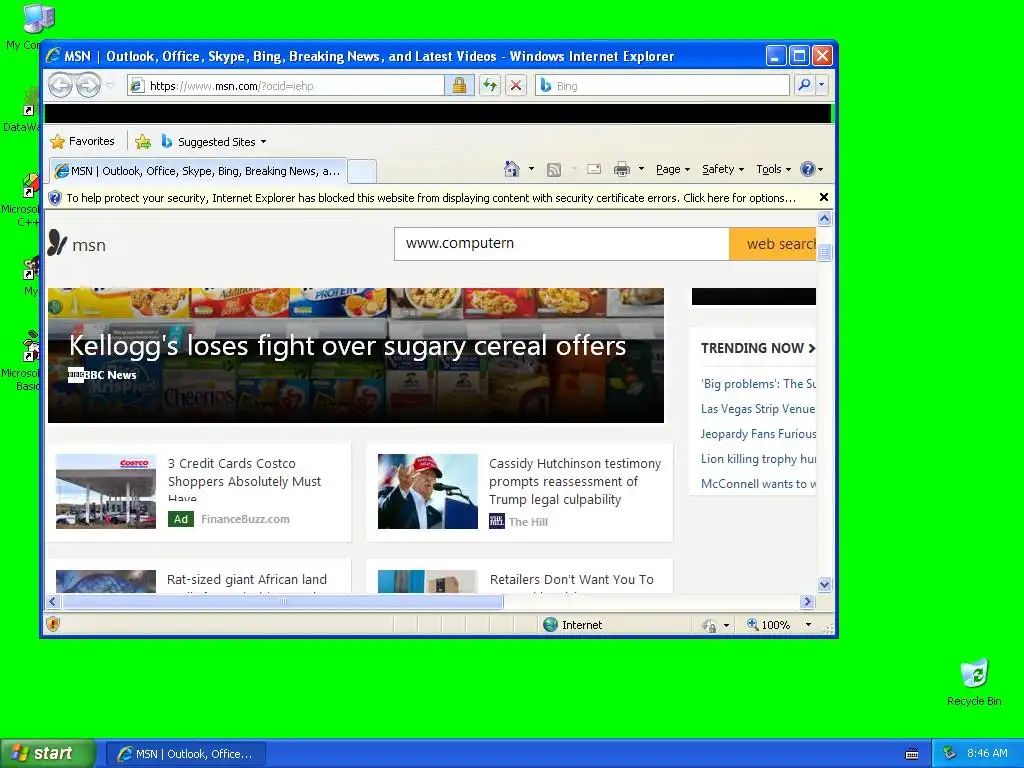Screen dimensions: 1024x768
Task: Click vertical scrollbar up arrow
Action: tap(824, 218)
